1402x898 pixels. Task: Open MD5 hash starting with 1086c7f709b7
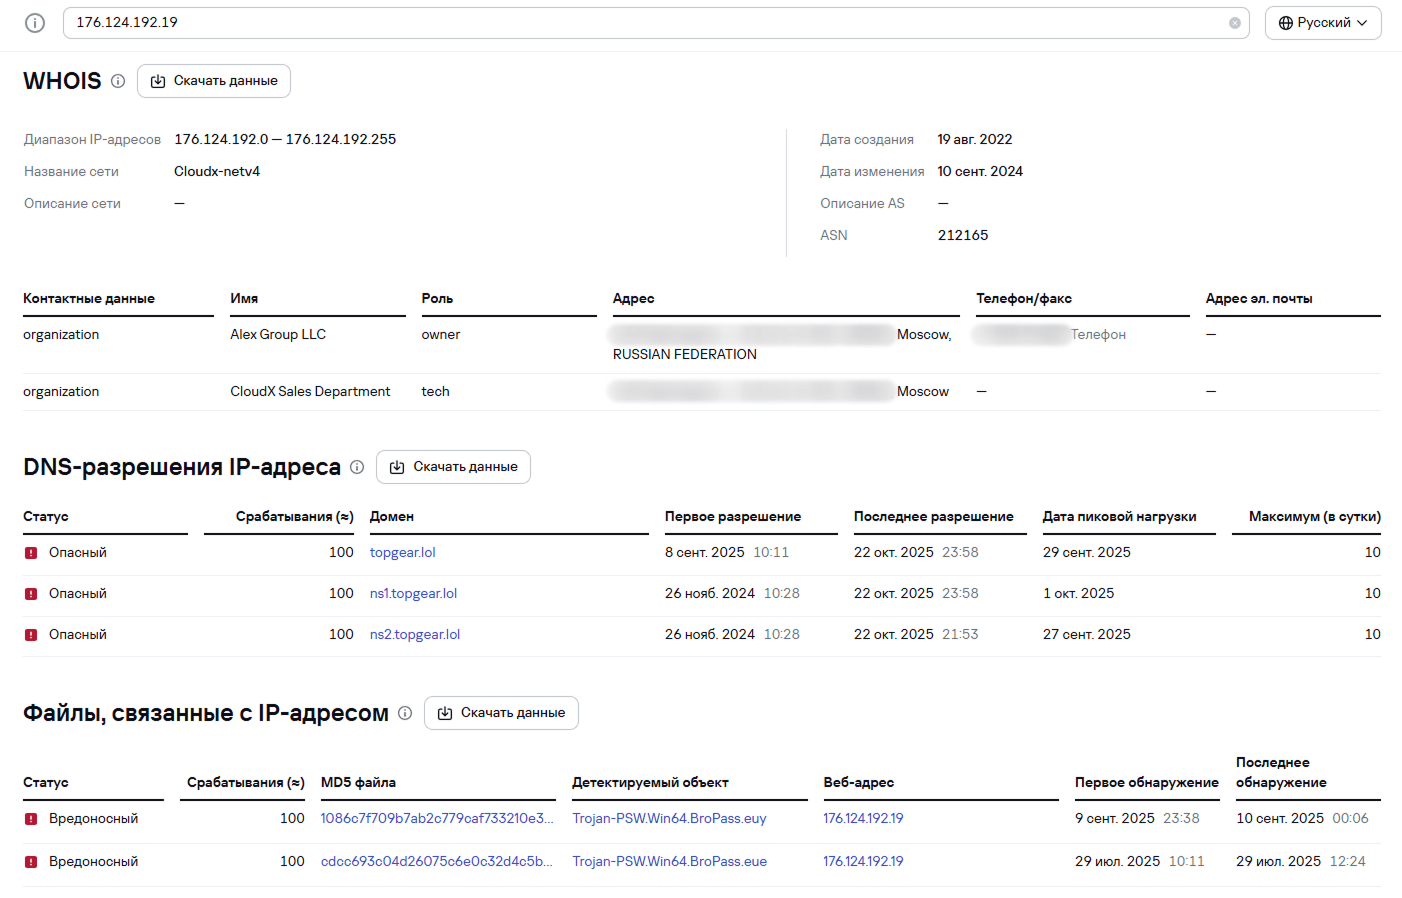(x=436, y=819)
